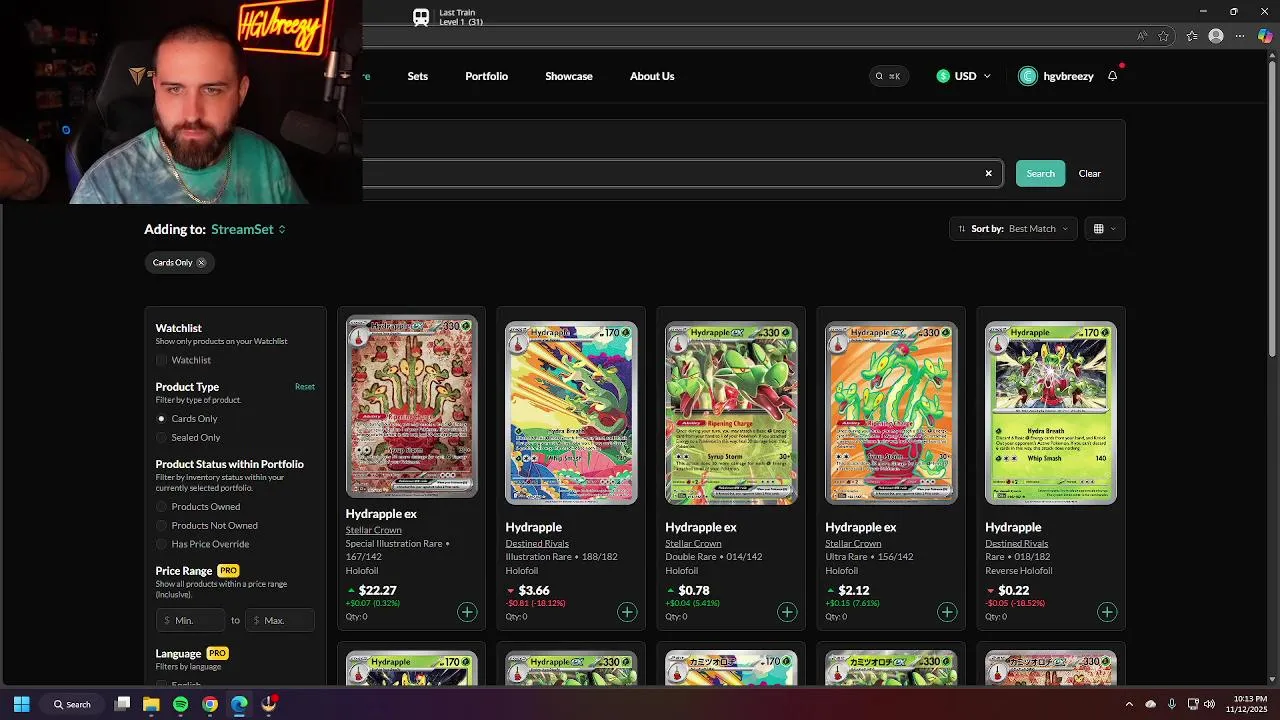1280x720 pixels.
Task: Open notifications bell icon
Action: click(1112, 76)
